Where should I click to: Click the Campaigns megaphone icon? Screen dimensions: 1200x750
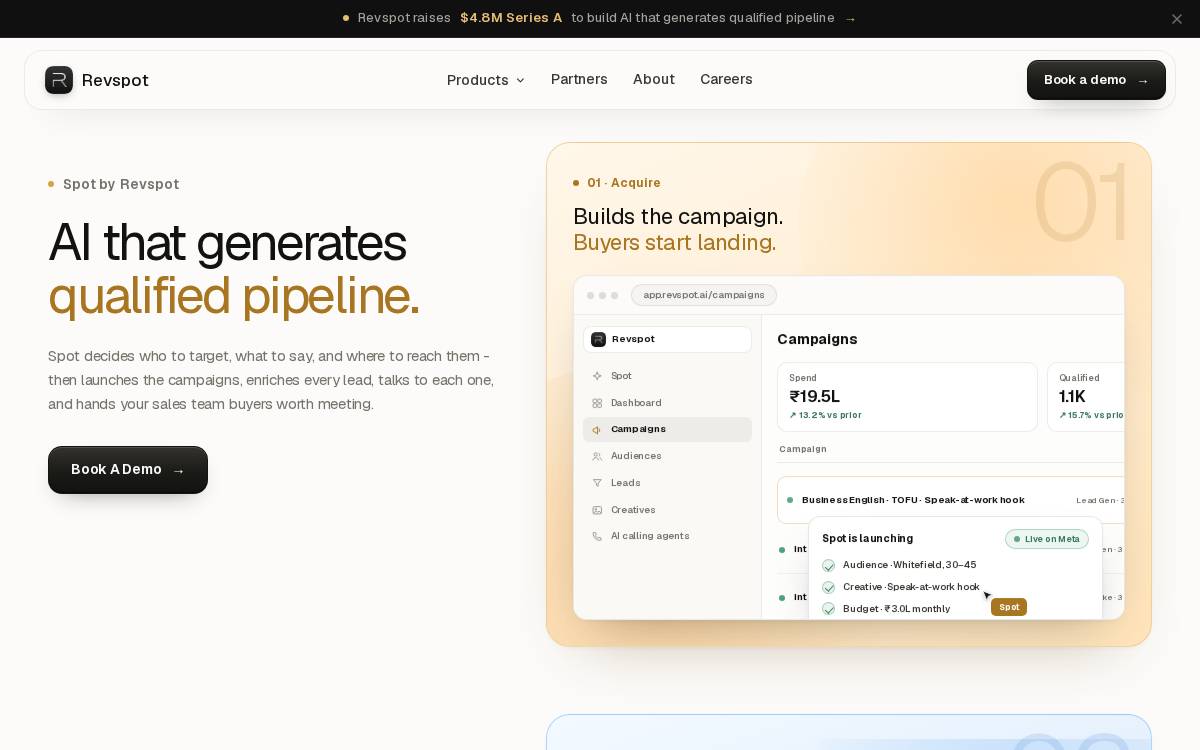[x=597, y=430]
